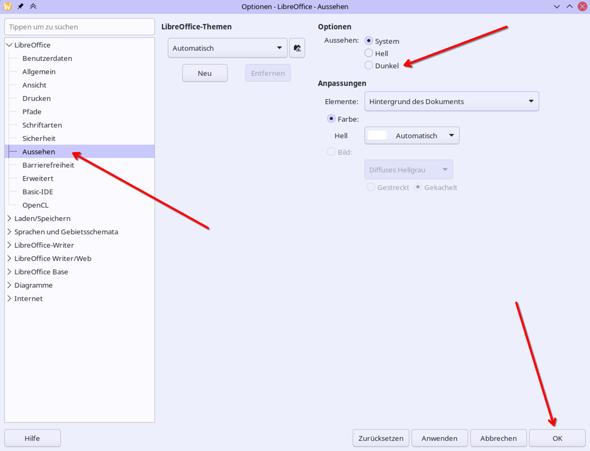Open the Elemente dropdown list
Screen dimensions: 590x451
452,101
